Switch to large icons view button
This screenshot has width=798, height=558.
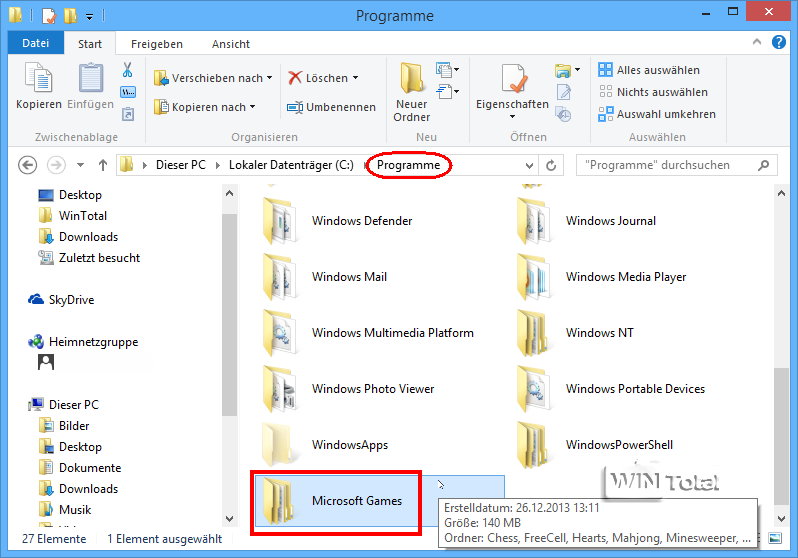775,539
